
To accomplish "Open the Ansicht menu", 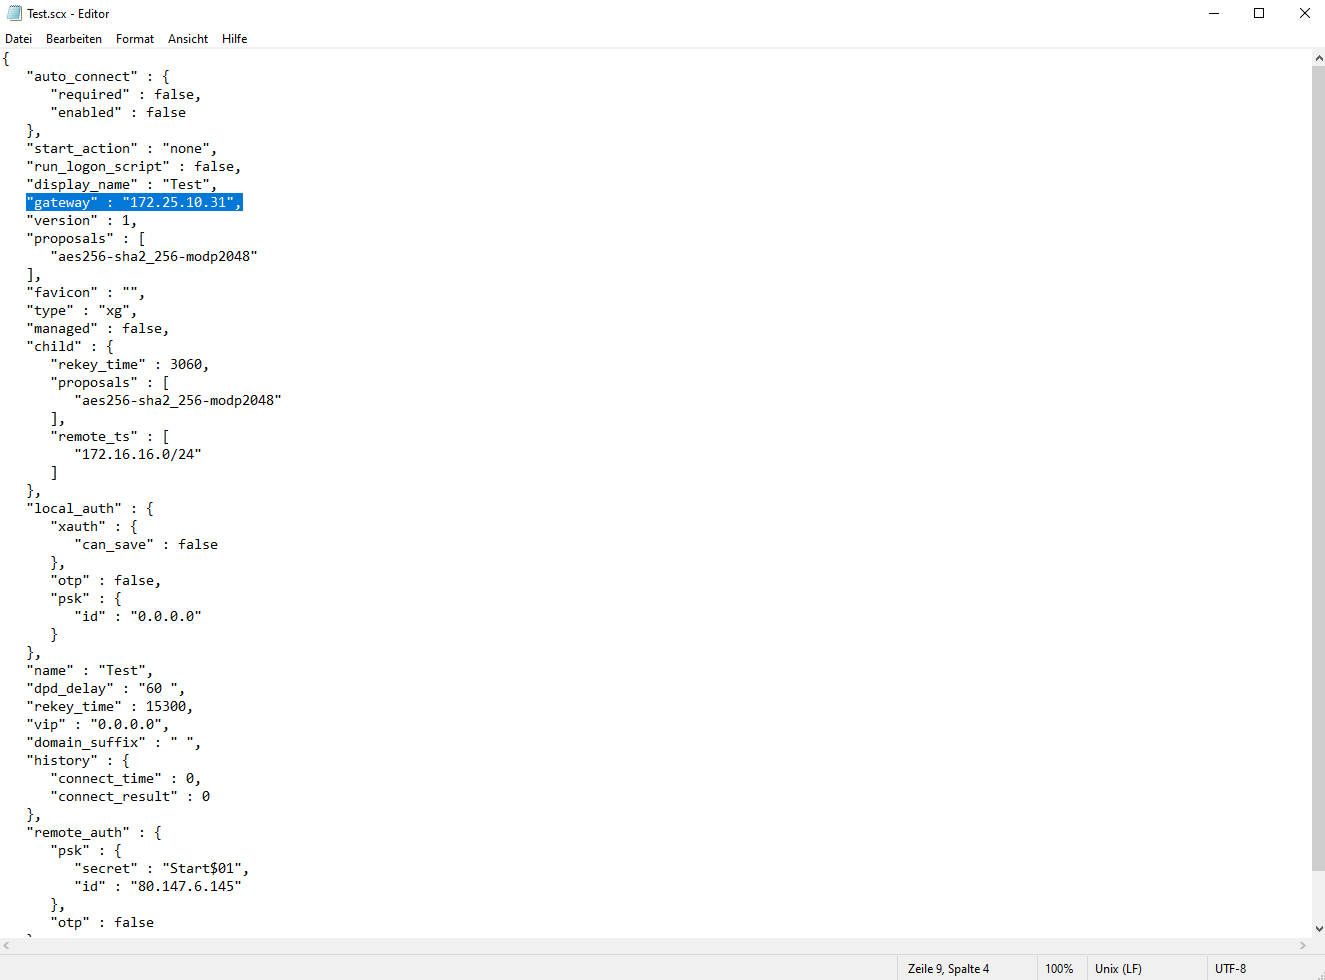I will pos(188,39).
